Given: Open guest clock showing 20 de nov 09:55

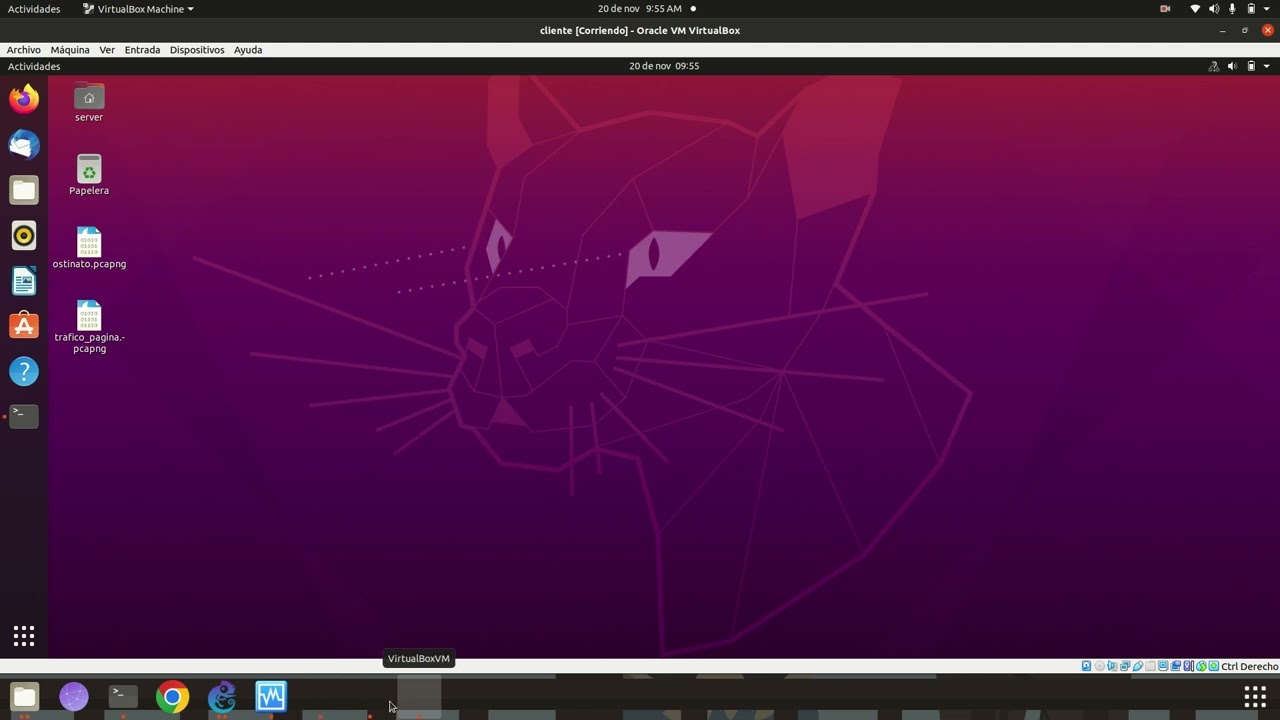Looking at the screenshot, I should click(x=664, y=66).
